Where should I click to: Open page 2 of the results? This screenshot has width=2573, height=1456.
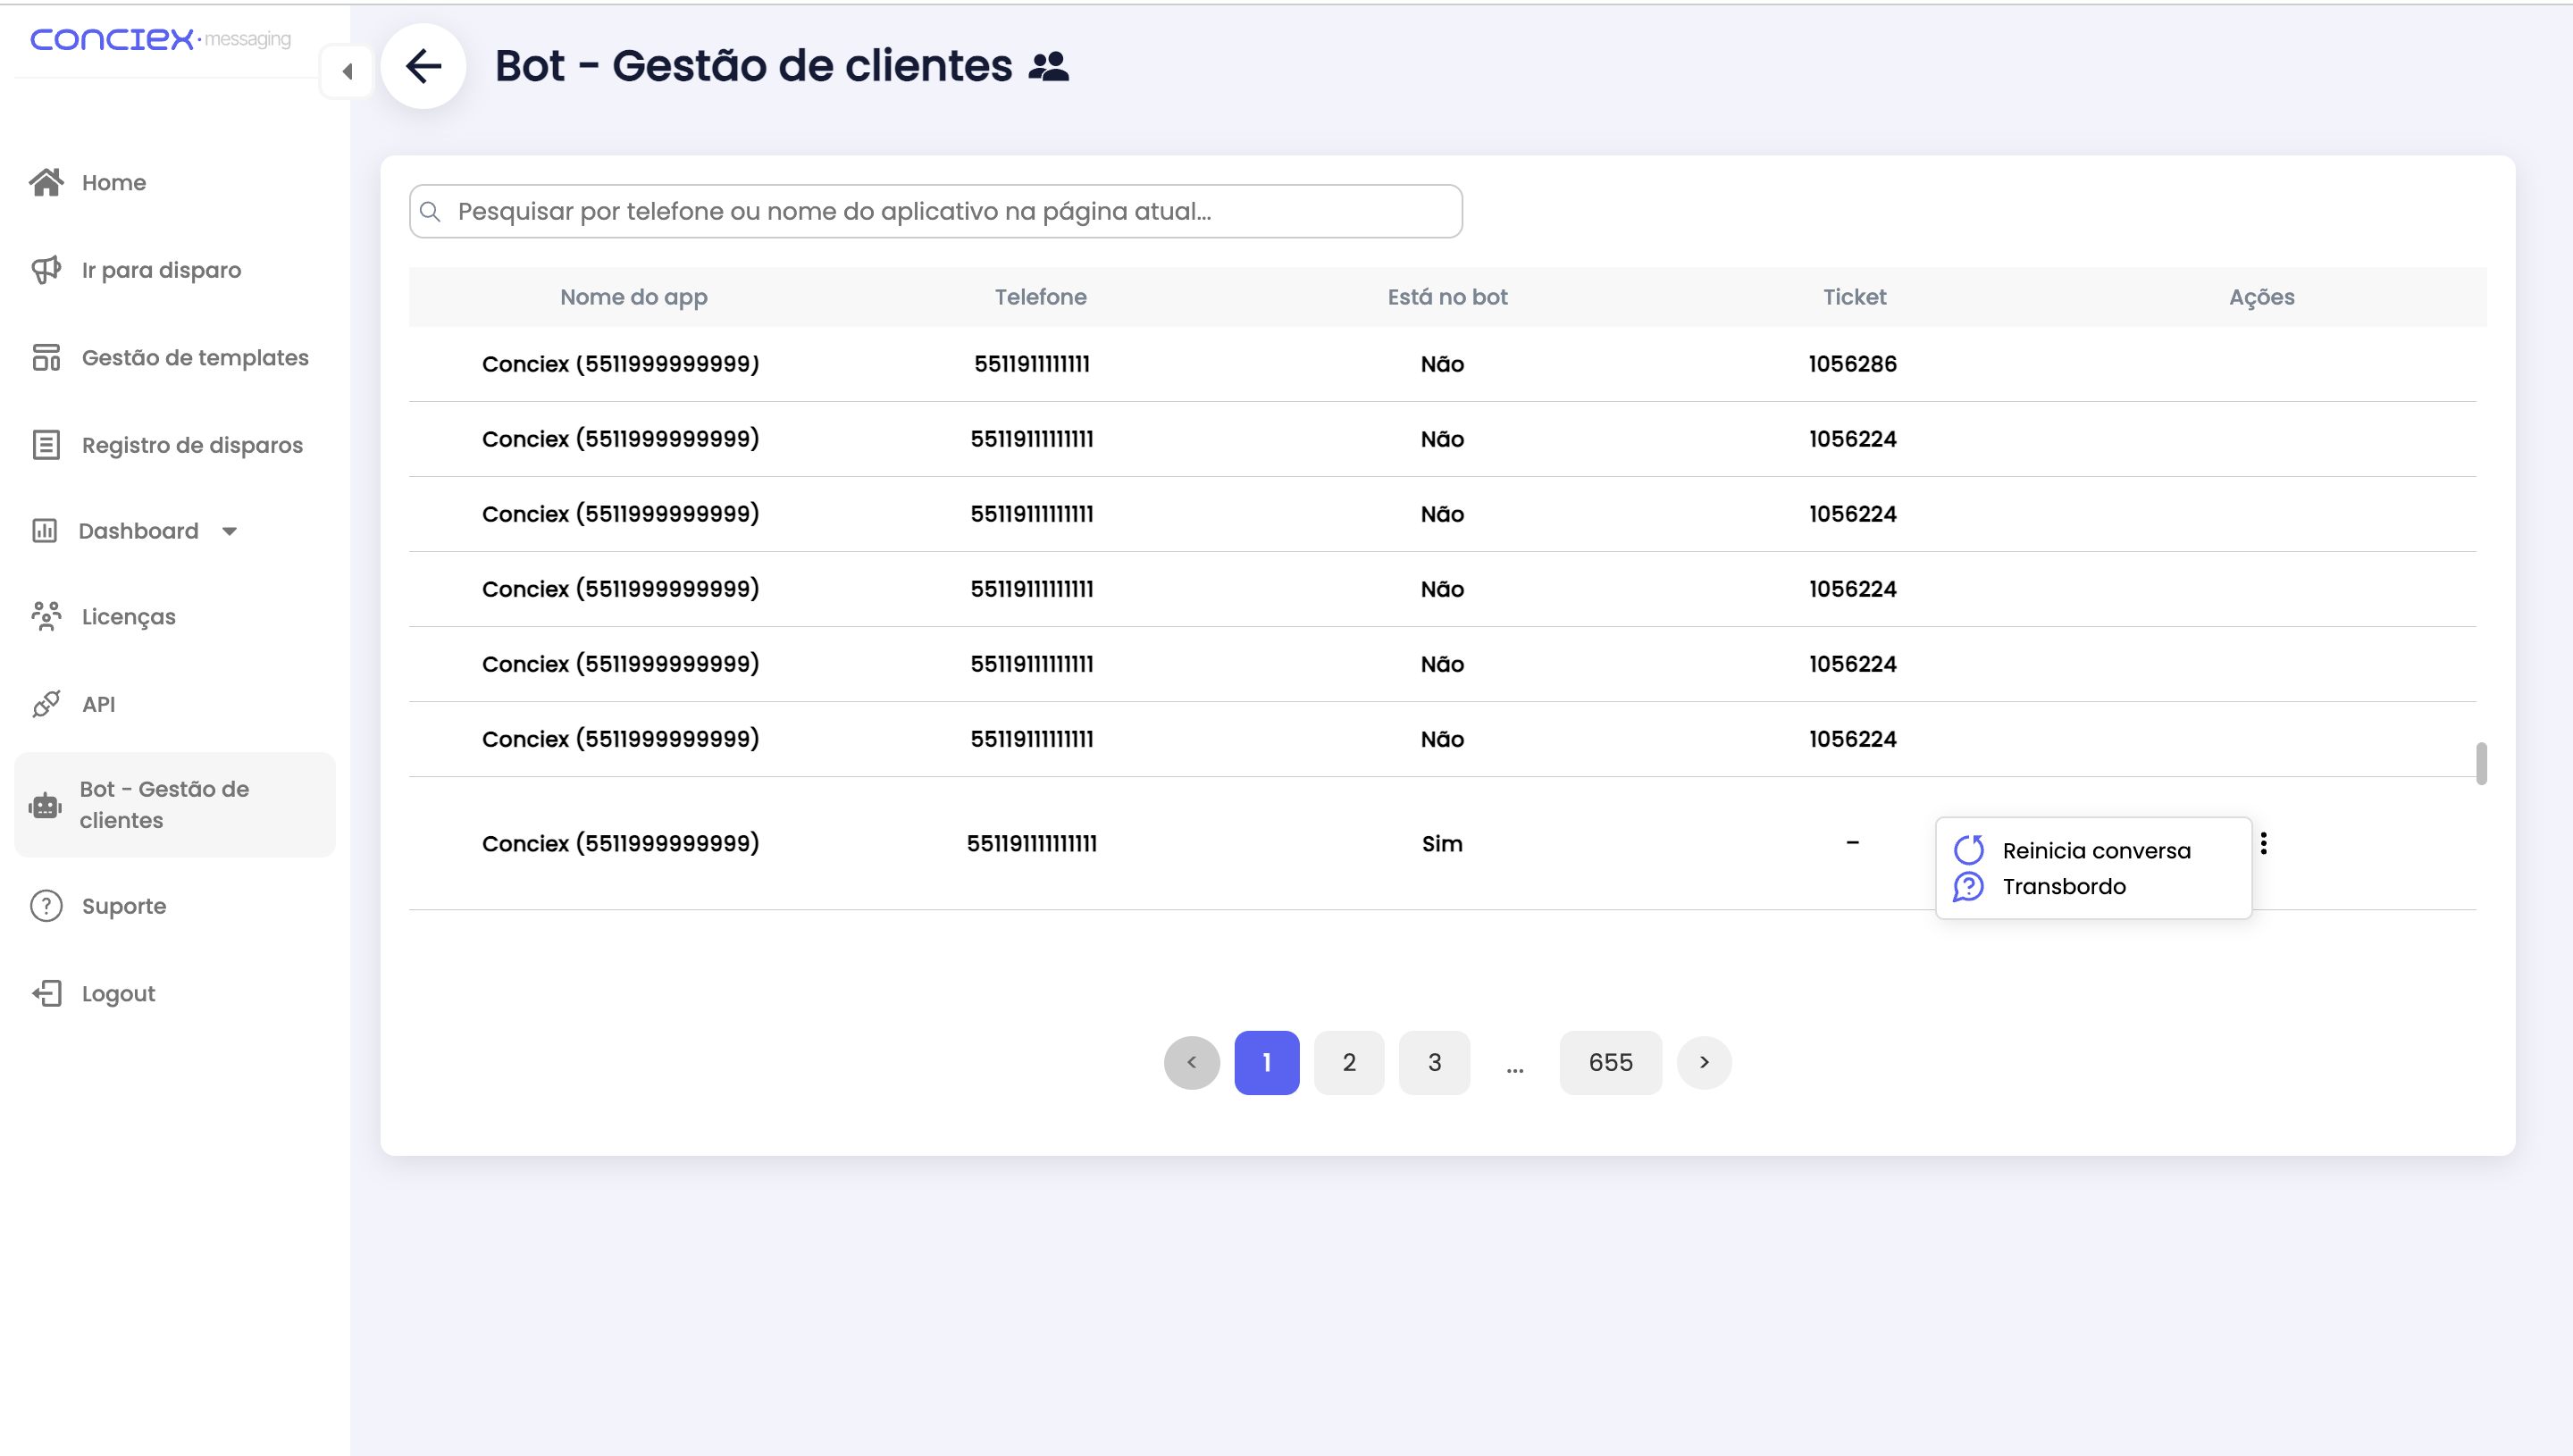tap(1348, 1062)
